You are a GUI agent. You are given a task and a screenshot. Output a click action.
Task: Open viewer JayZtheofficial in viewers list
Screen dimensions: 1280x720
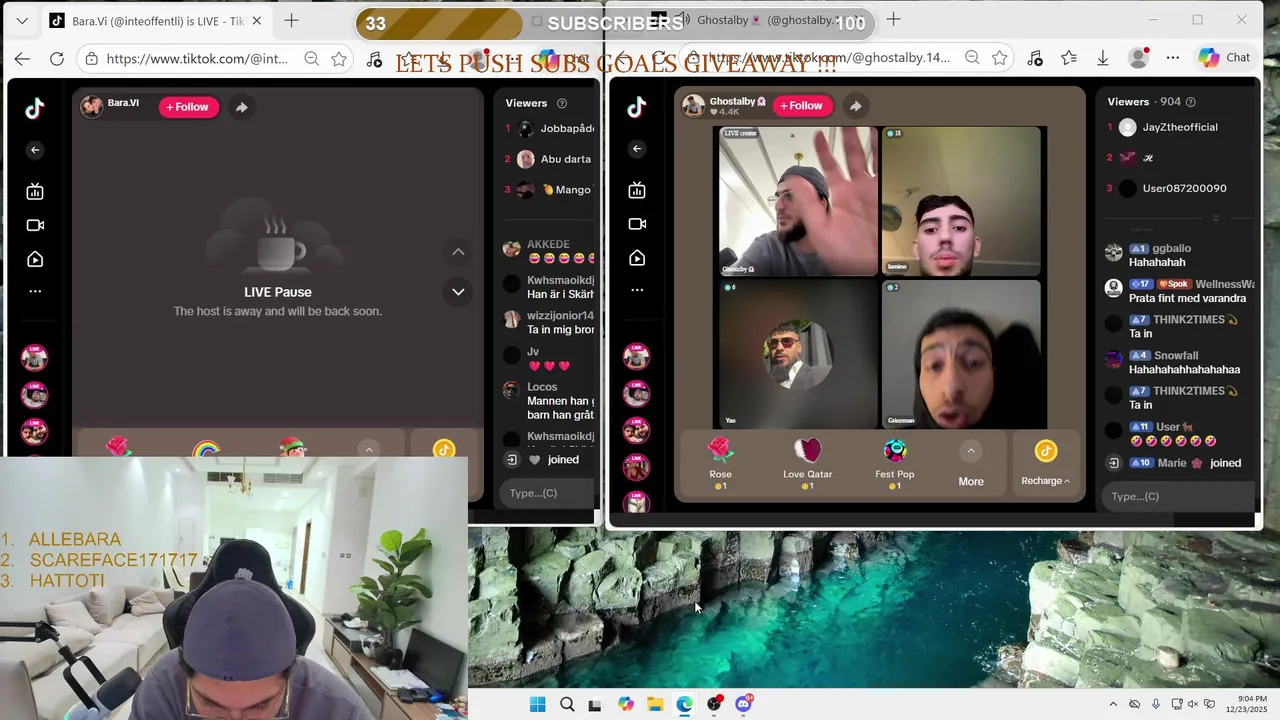(1179, 127)
